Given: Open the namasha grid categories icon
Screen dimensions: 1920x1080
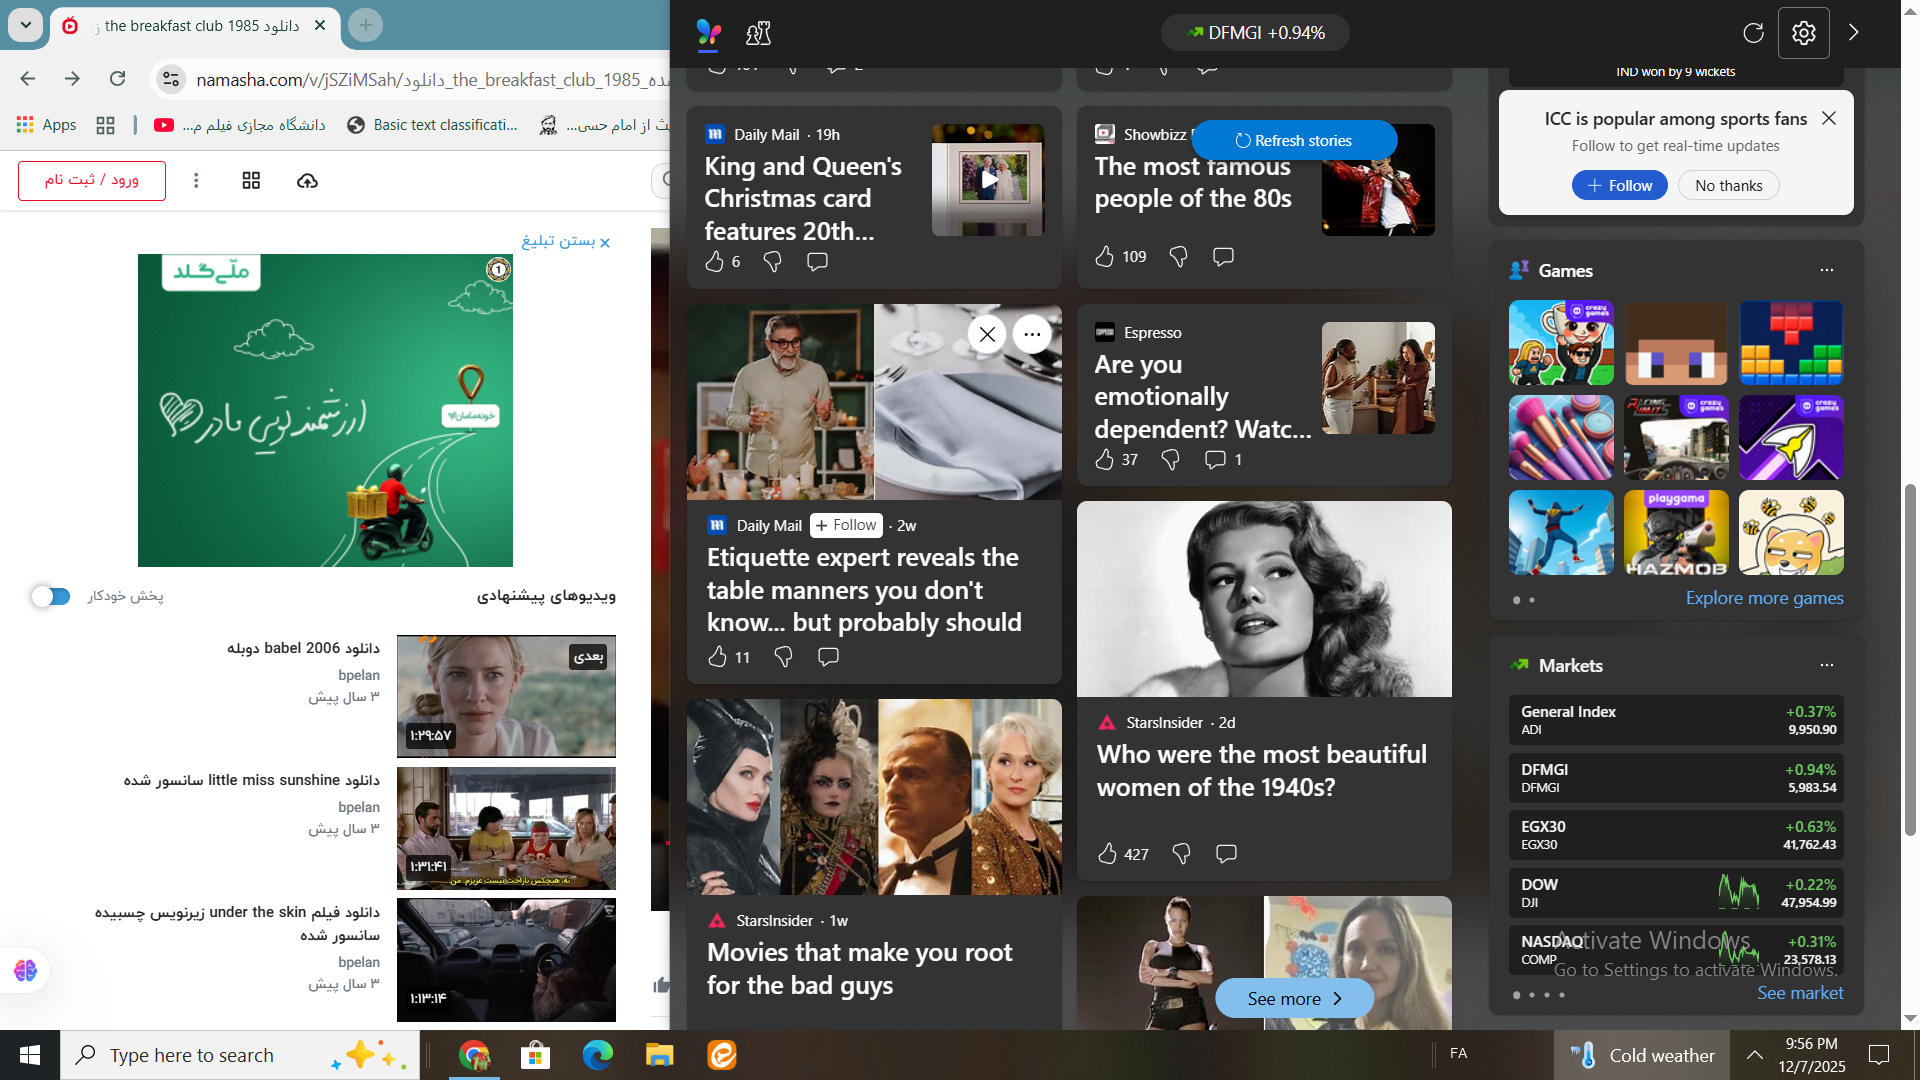Looking at the screenshot, I should (x=251, y=180).
